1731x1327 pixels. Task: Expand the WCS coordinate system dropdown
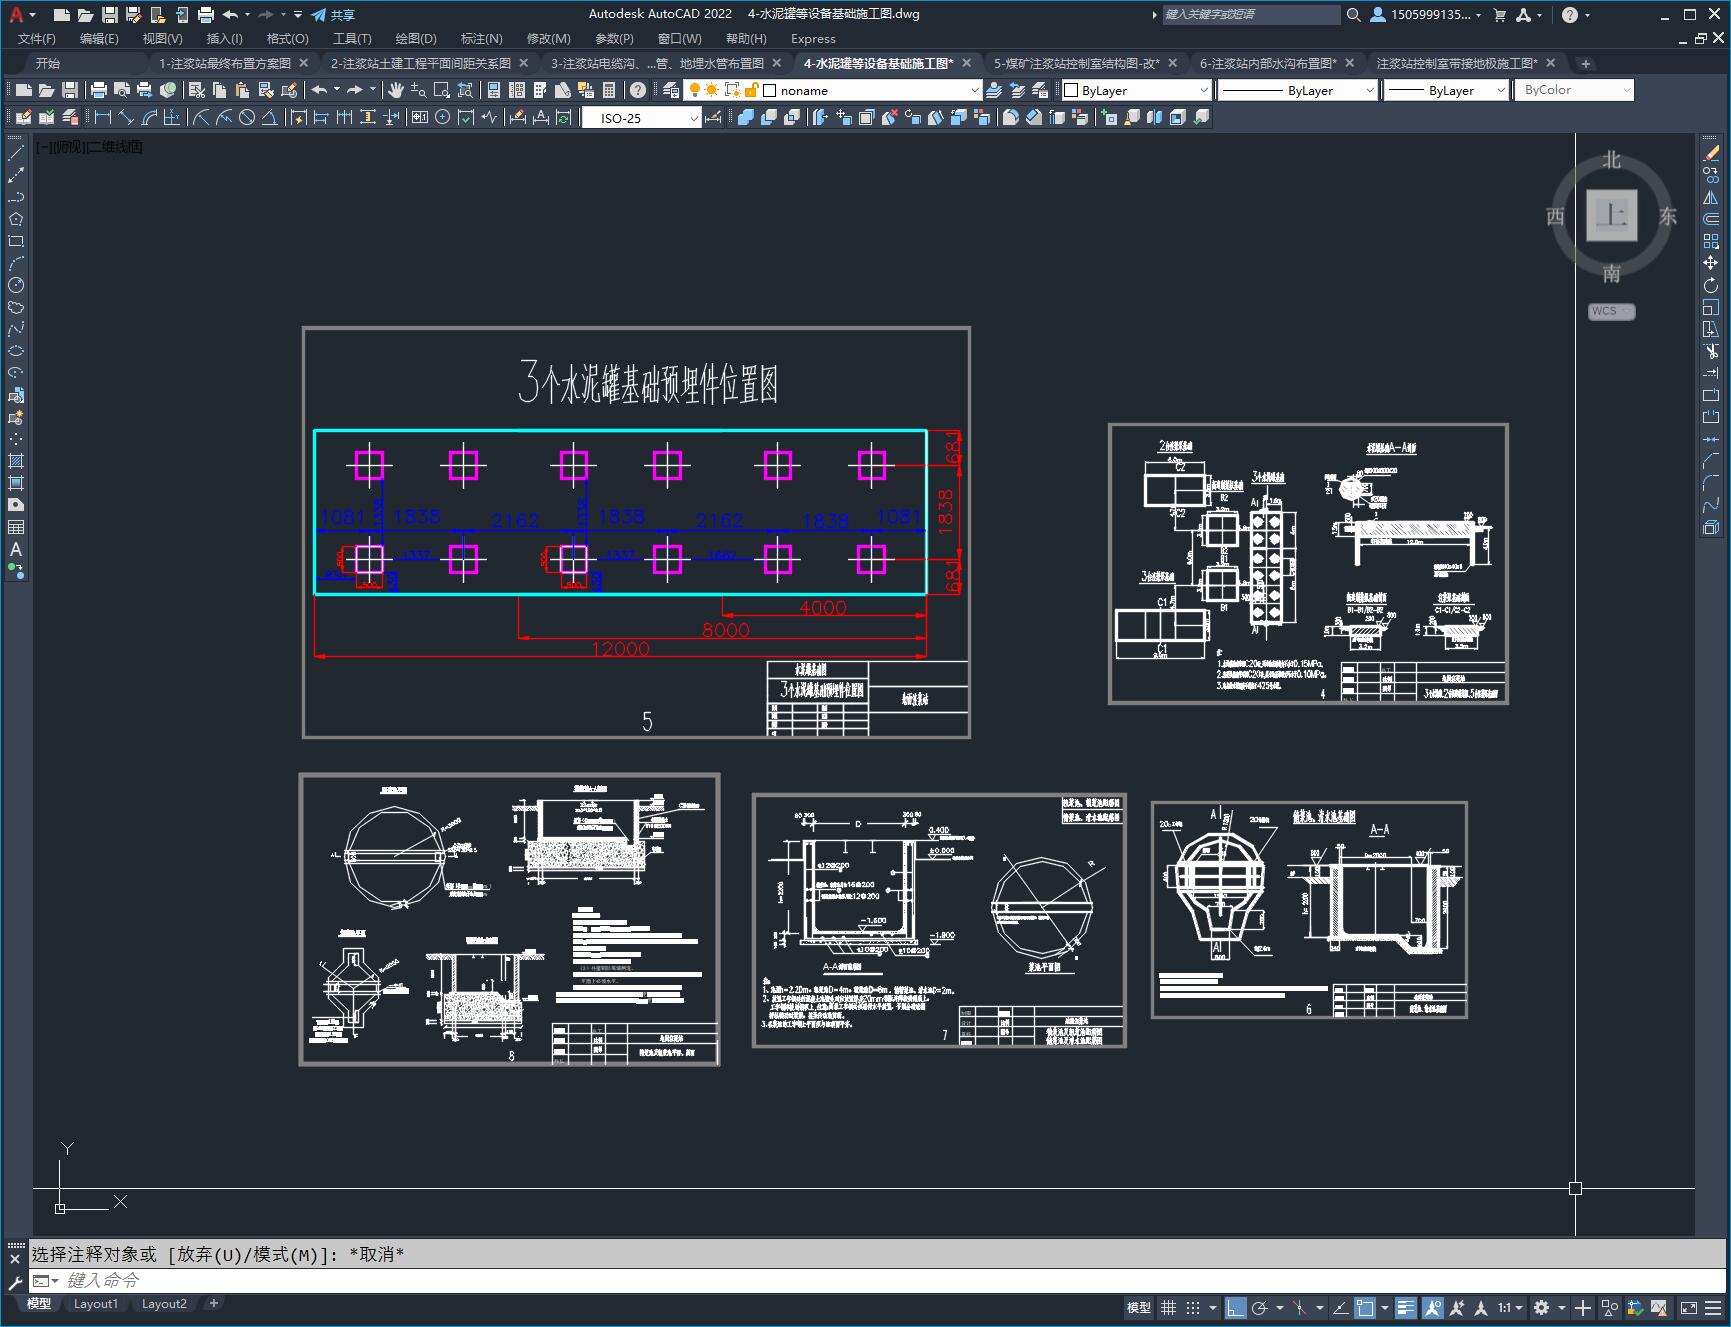coord(1611,311)
